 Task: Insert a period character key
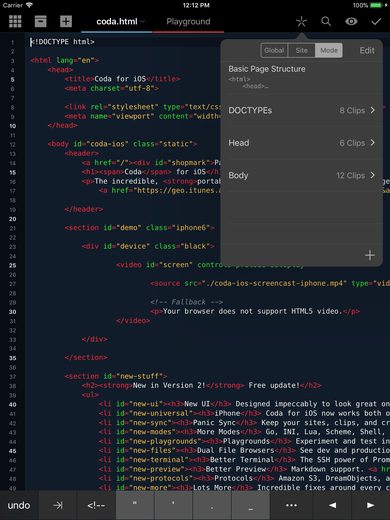point(212,505)
